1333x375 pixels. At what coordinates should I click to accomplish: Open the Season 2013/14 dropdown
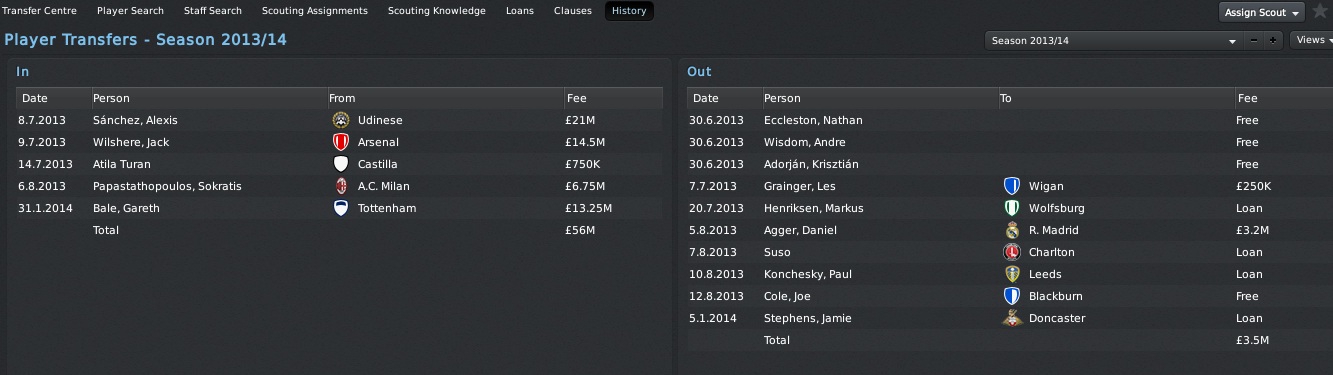(x=1113, y=41)
